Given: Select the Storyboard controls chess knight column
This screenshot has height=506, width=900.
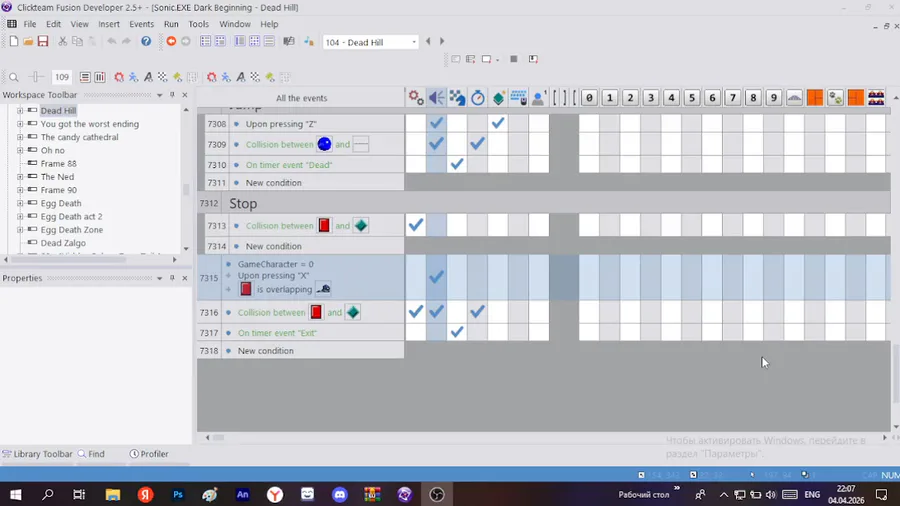Looking at the screenshot, I should coord(457,98).
